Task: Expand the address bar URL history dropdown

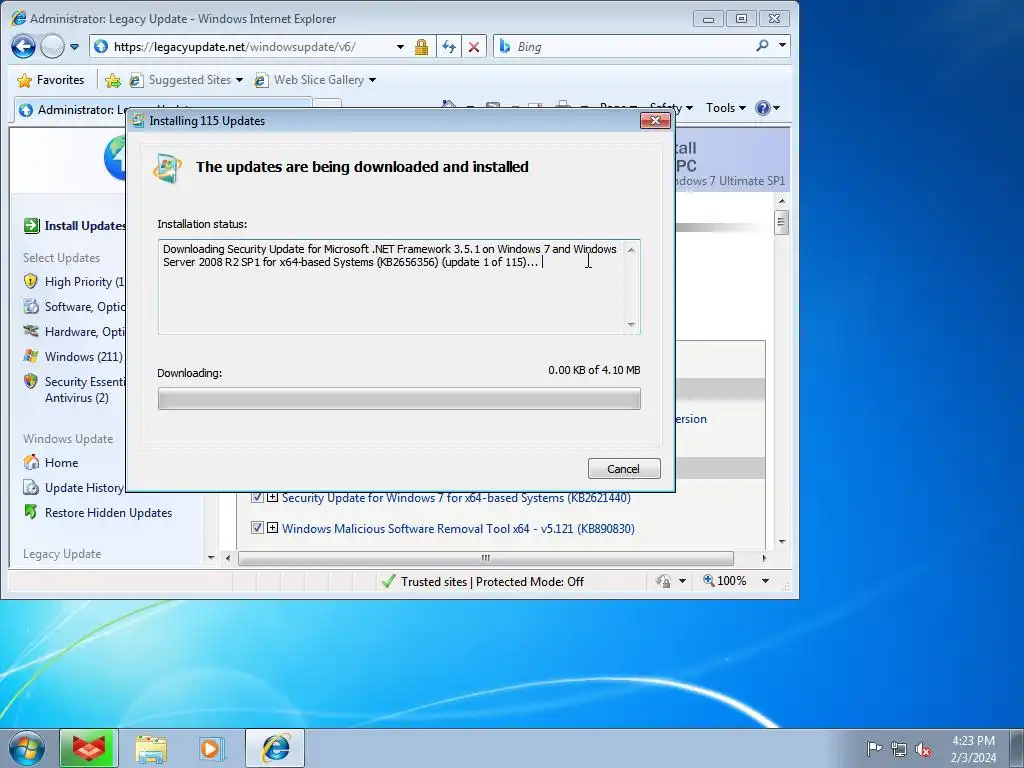Action: pos(400,47)
